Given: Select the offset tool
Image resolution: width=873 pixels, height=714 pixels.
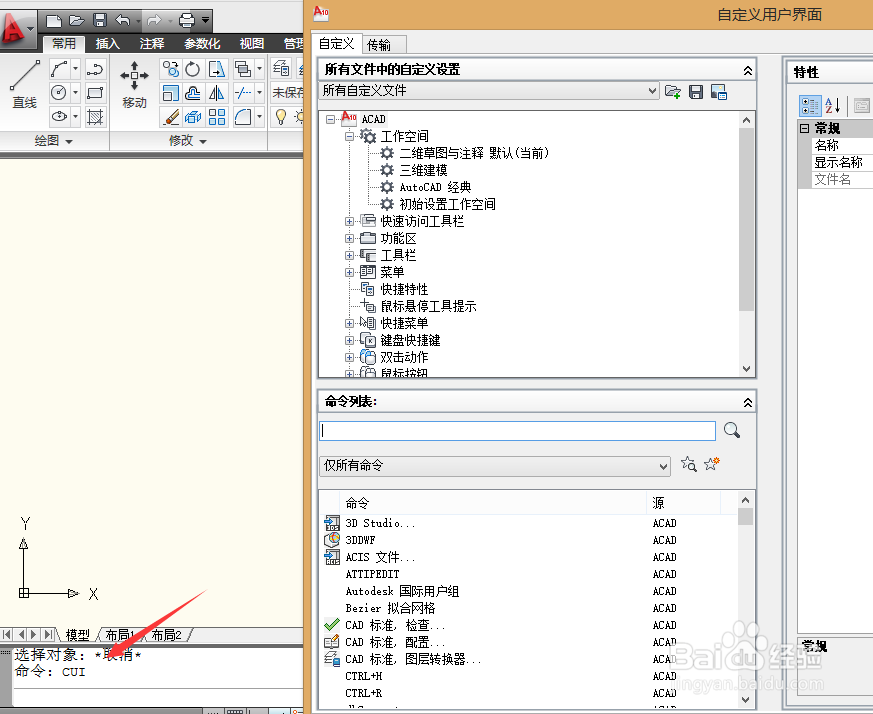Looking at the screenshot, I should click(193, 92).
